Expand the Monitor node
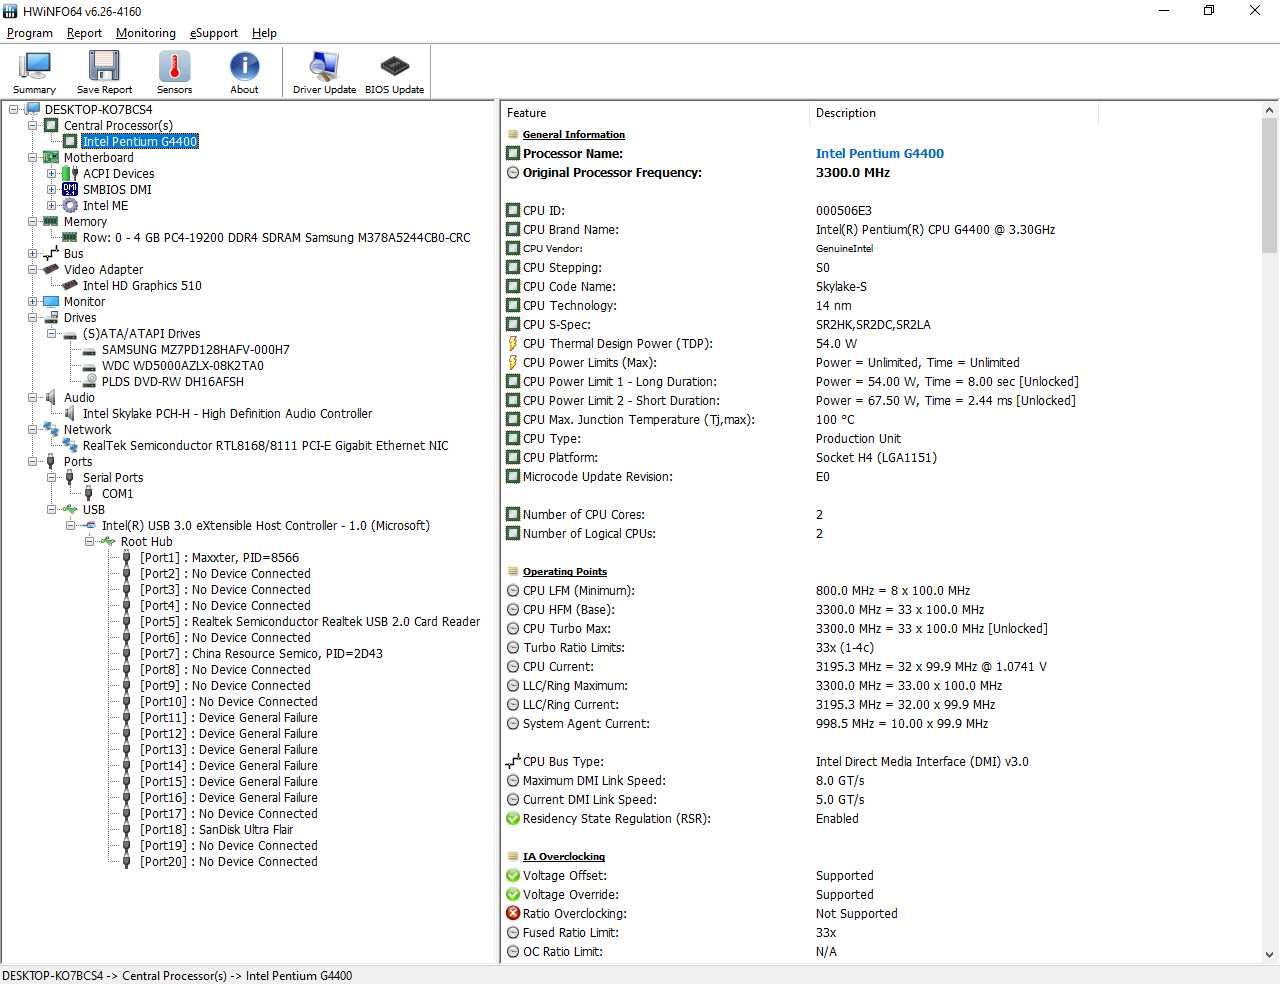 (32, 301)
